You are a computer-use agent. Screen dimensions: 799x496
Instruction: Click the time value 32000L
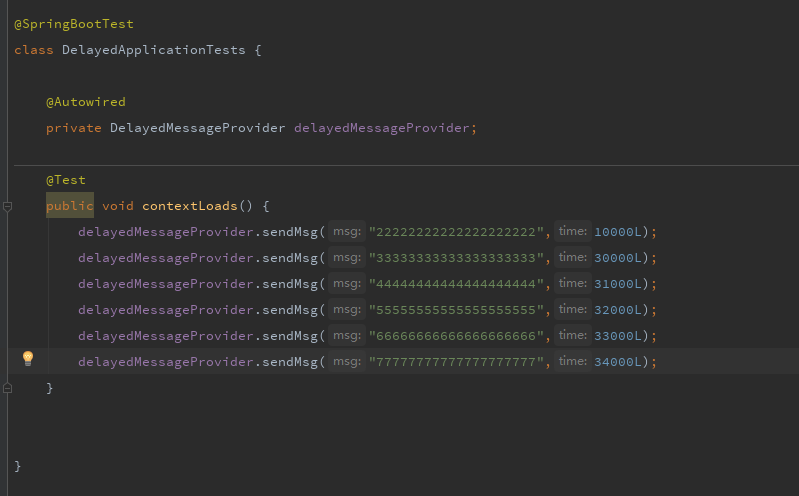pos(618,310)
